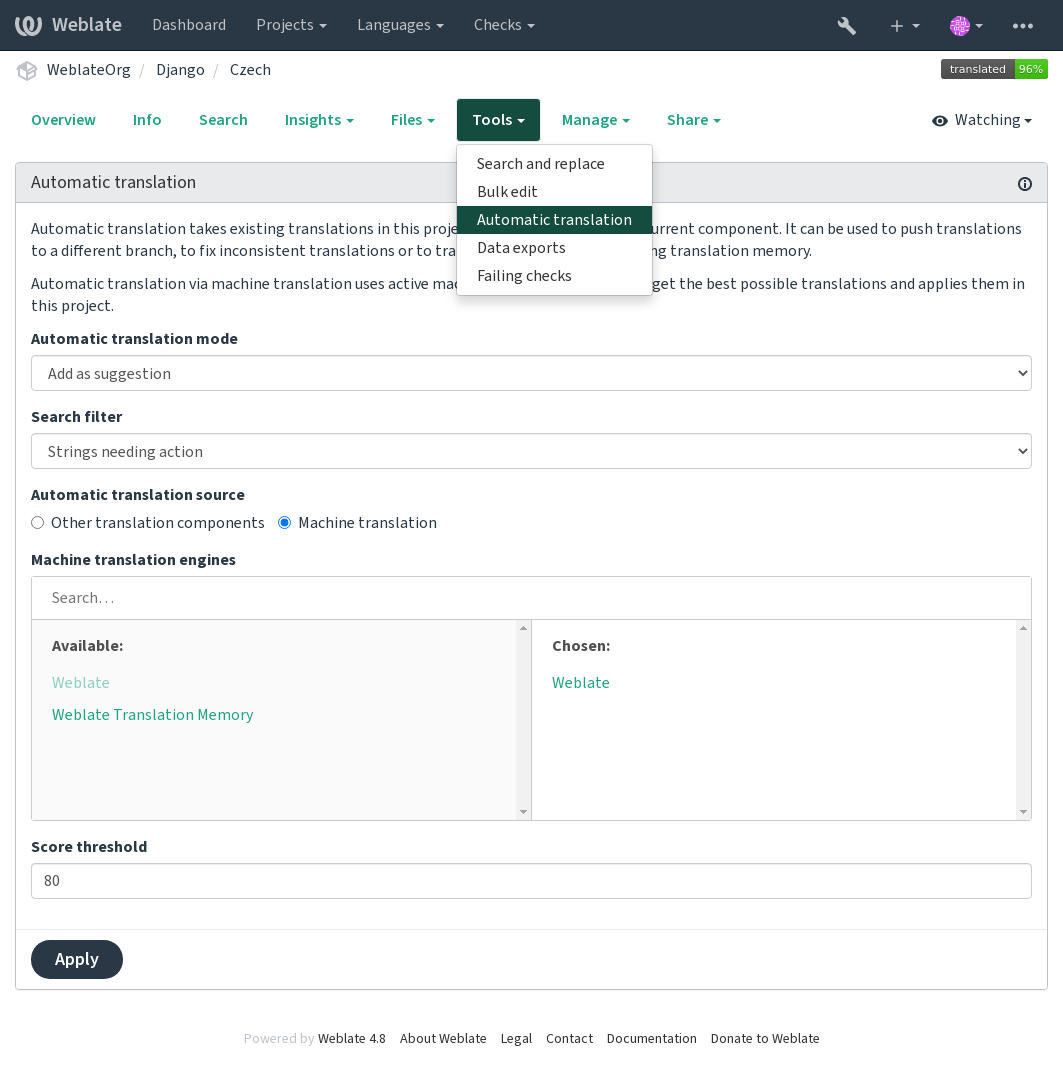1063x1076 pixels.
Task: Open the plus add-new menu
Action: (x=904, y=25)
